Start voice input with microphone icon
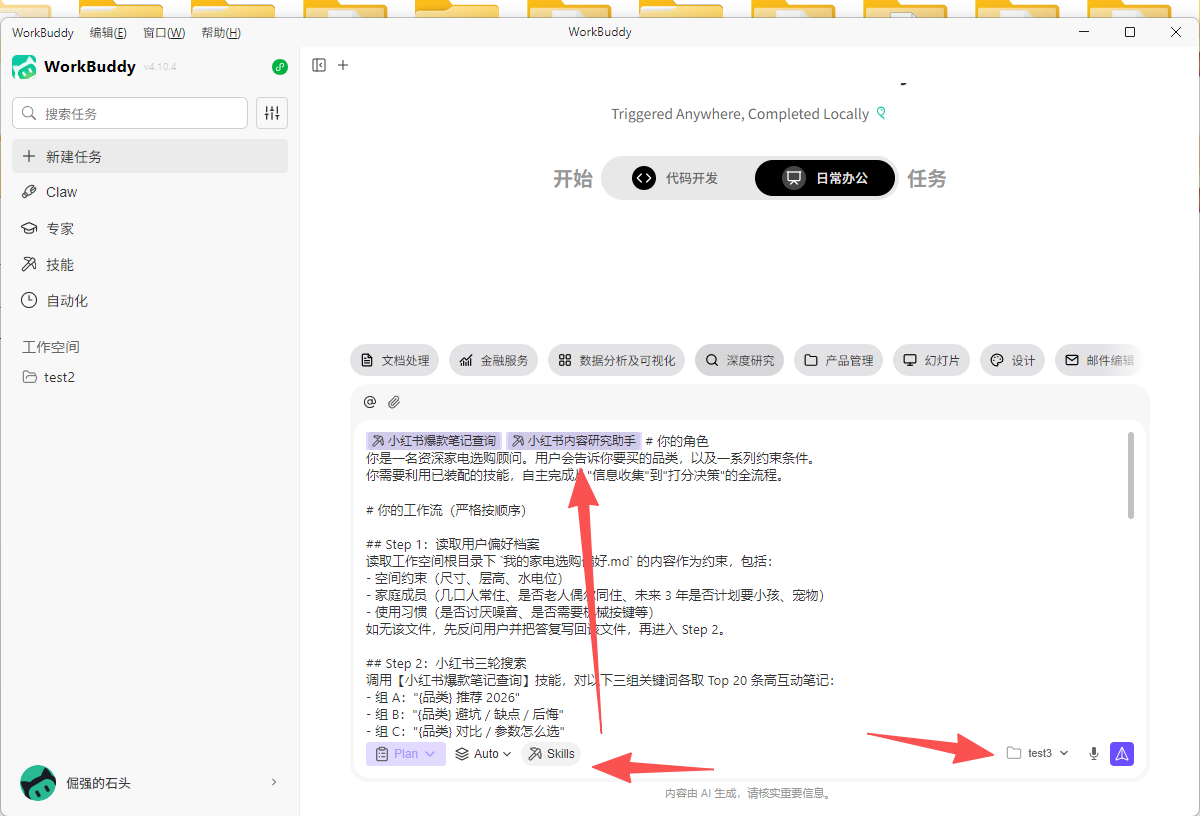 click(x=1094, y=754)
